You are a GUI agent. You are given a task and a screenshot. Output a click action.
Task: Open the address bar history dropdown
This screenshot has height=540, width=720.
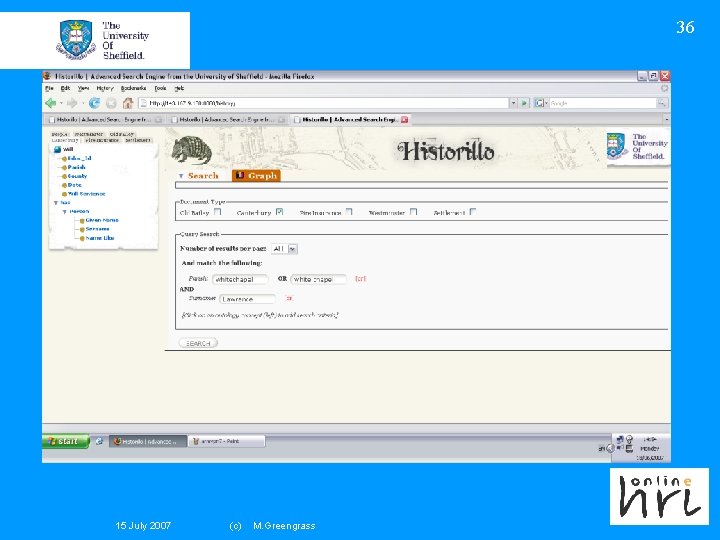[x=513, y=103]
